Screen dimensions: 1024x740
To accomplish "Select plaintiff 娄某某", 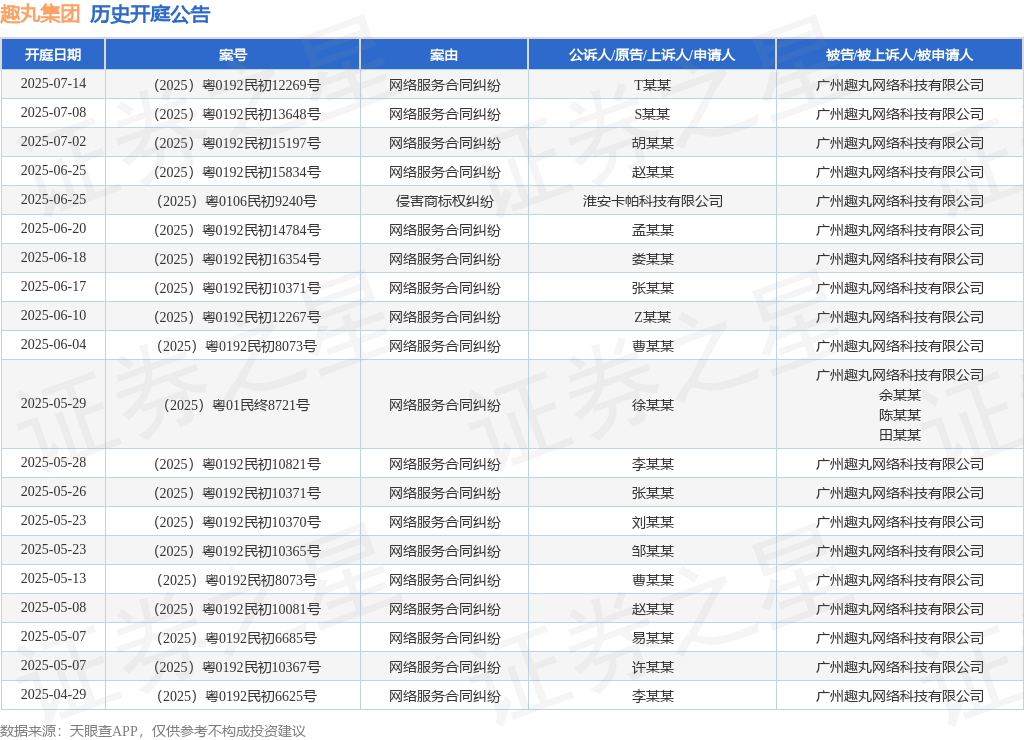I will [652, 259].
